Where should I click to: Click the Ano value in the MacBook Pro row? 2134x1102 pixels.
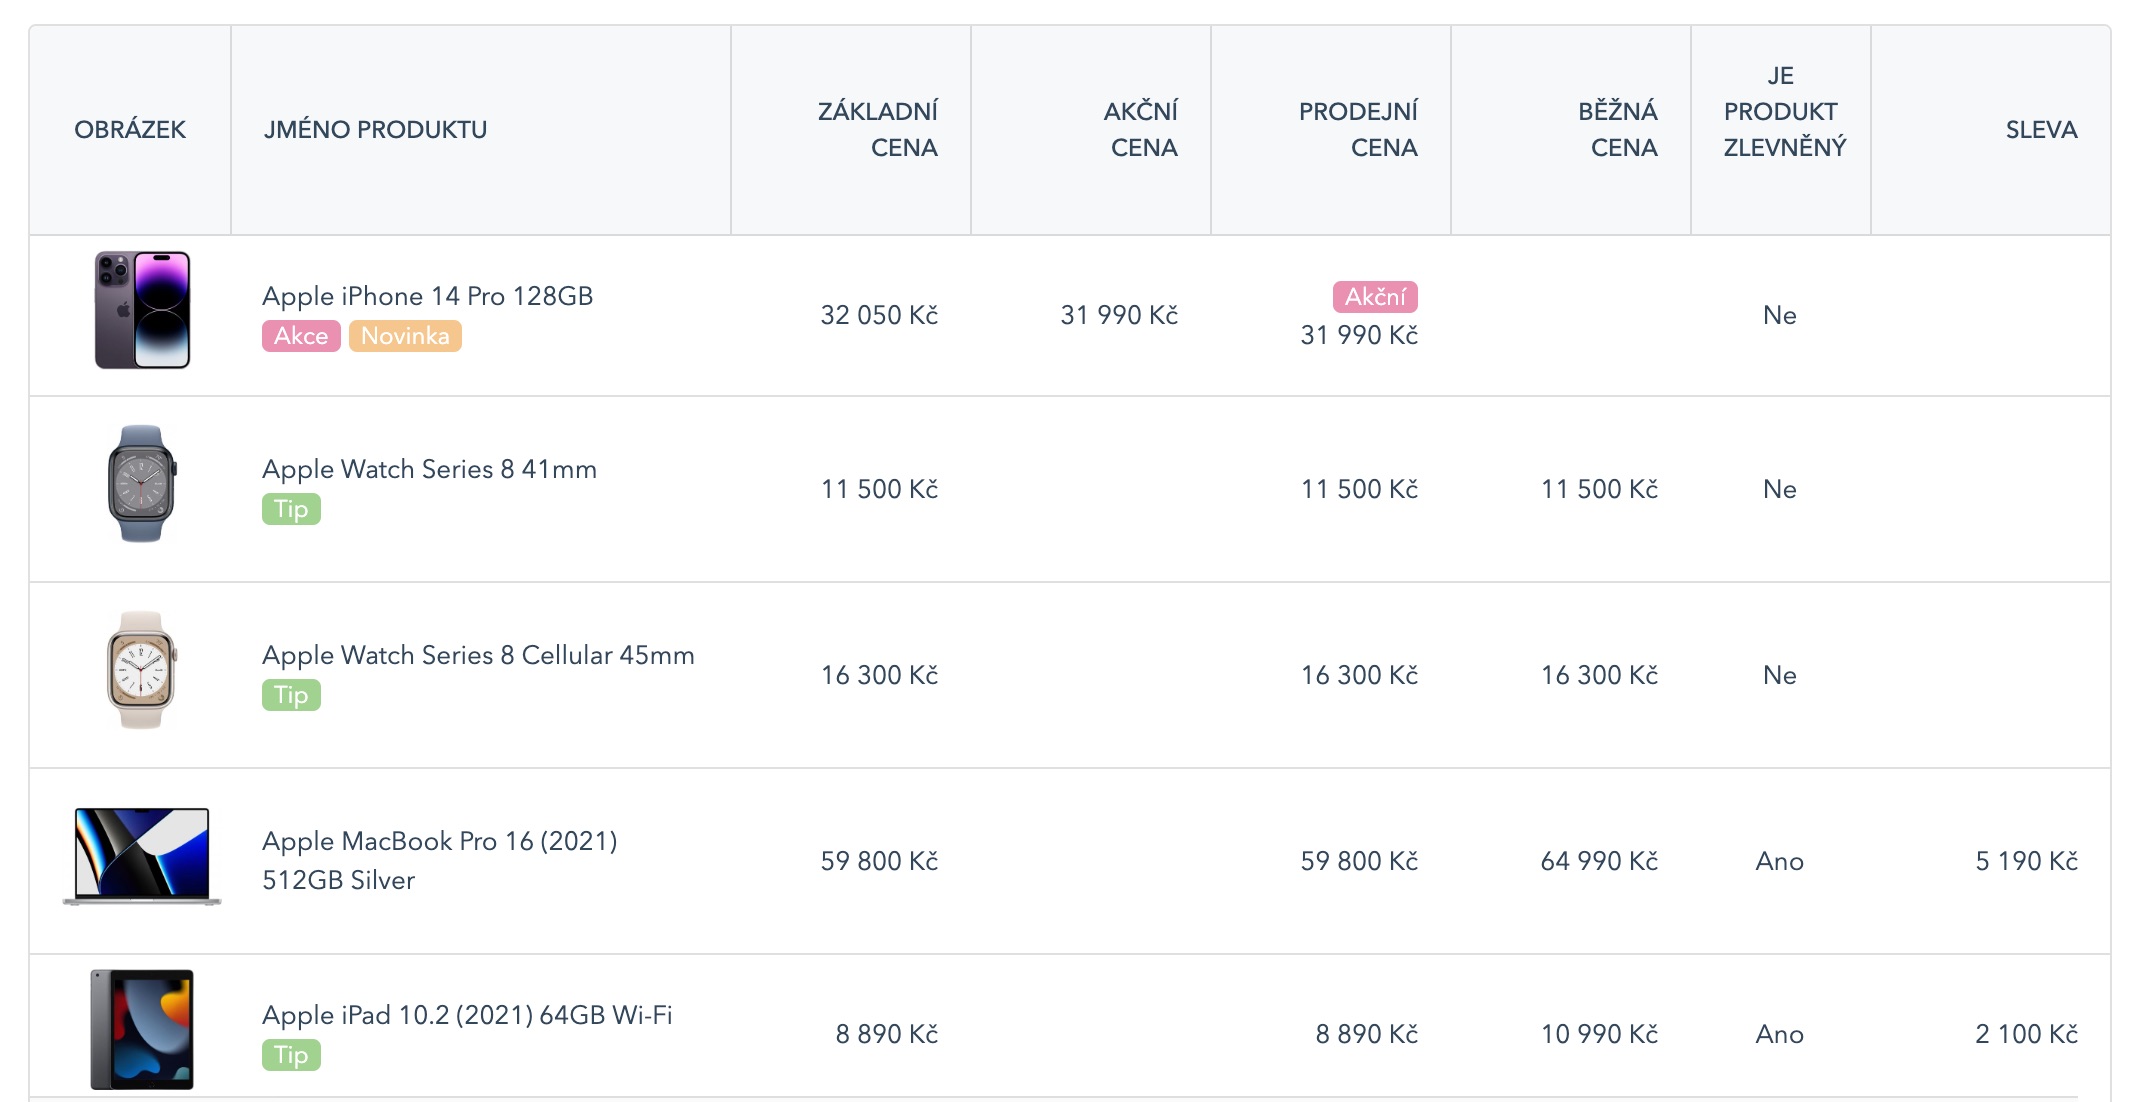point(1780,862)
